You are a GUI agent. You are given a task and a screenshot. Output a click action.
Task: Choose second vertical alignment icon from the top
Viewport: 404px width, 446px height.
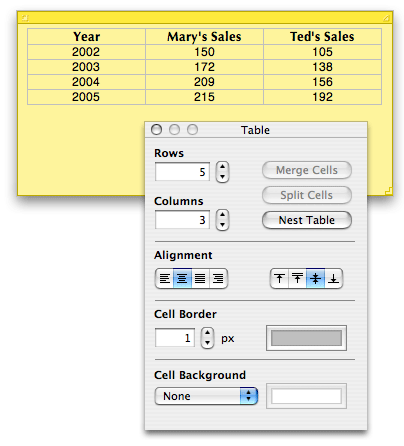tap(297, 278)
